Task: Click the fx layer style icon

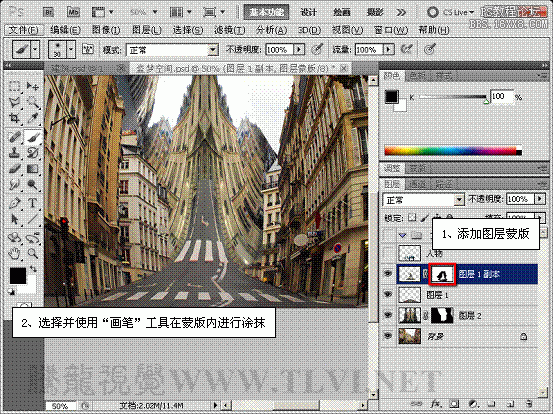Action: (437, 403)
